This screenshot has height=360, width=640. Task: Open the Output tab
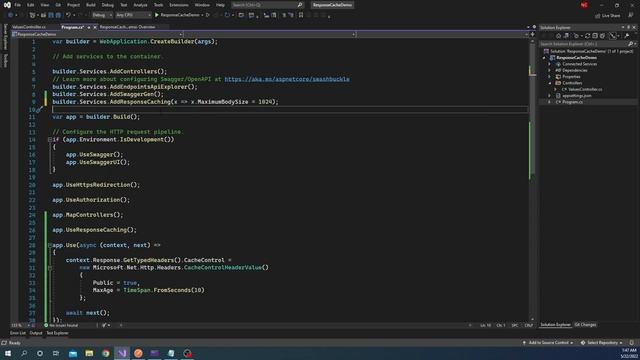tap(36, 333)
